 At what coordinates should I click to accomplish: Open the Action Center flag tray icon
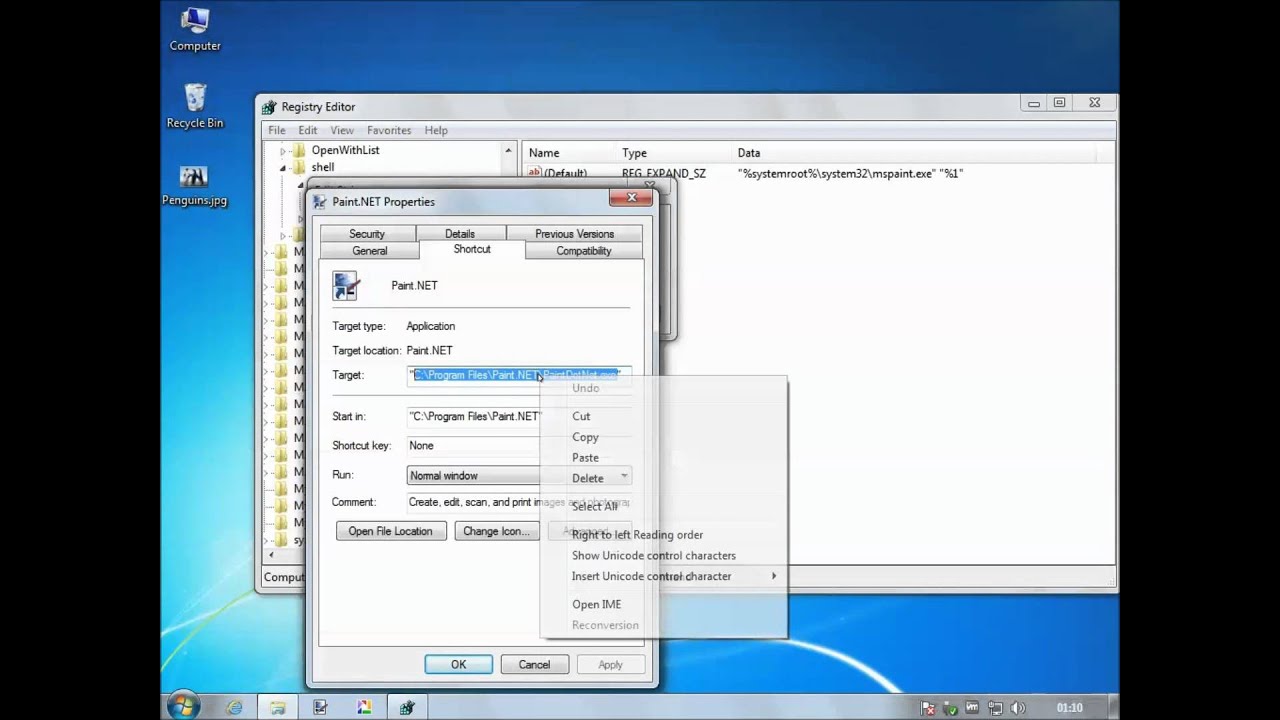point(926,707)
